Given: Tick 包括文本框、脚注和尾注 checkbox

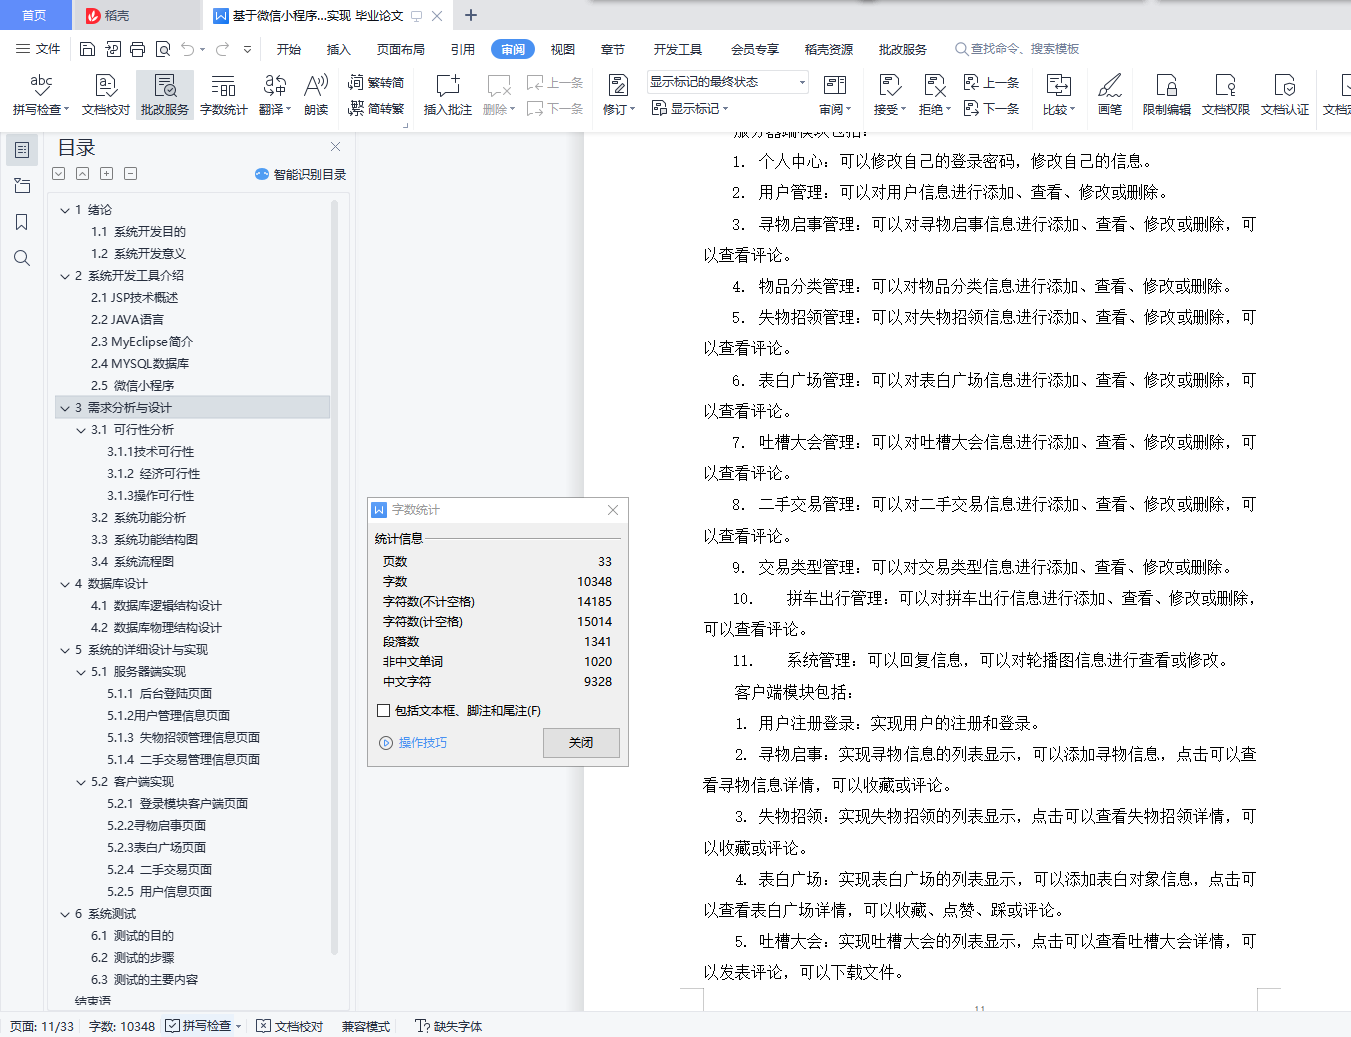Looking at the screenshot, I should [383, 711].
